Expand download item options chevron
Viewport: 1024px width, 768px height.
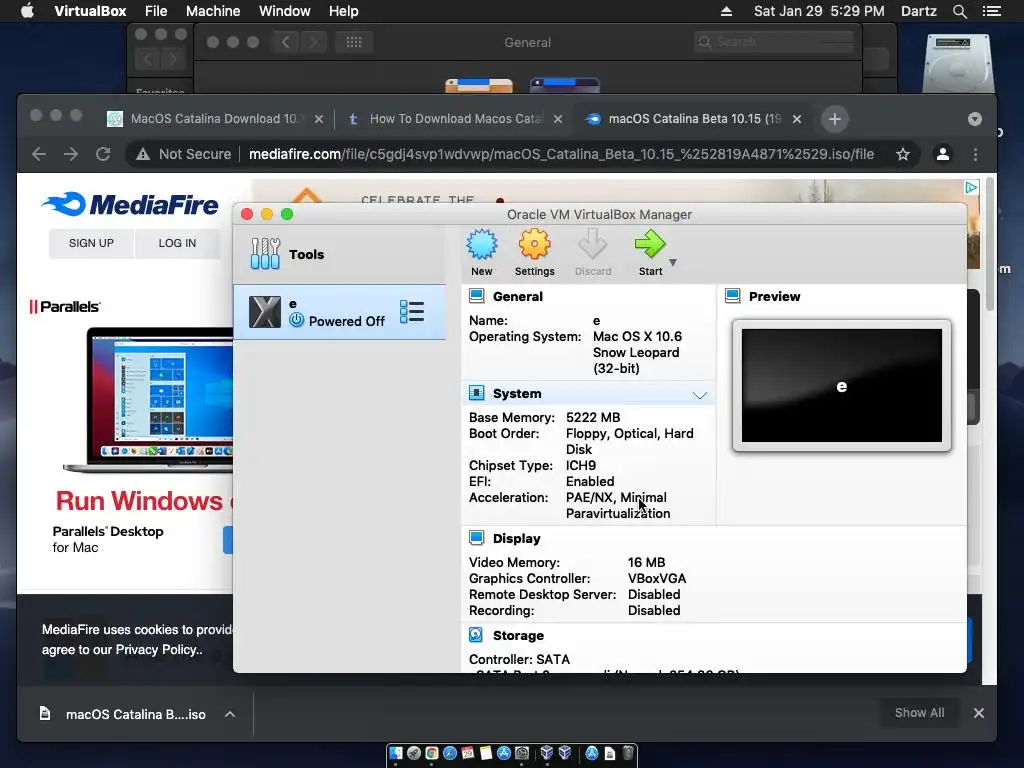click(x=230, y=714)
